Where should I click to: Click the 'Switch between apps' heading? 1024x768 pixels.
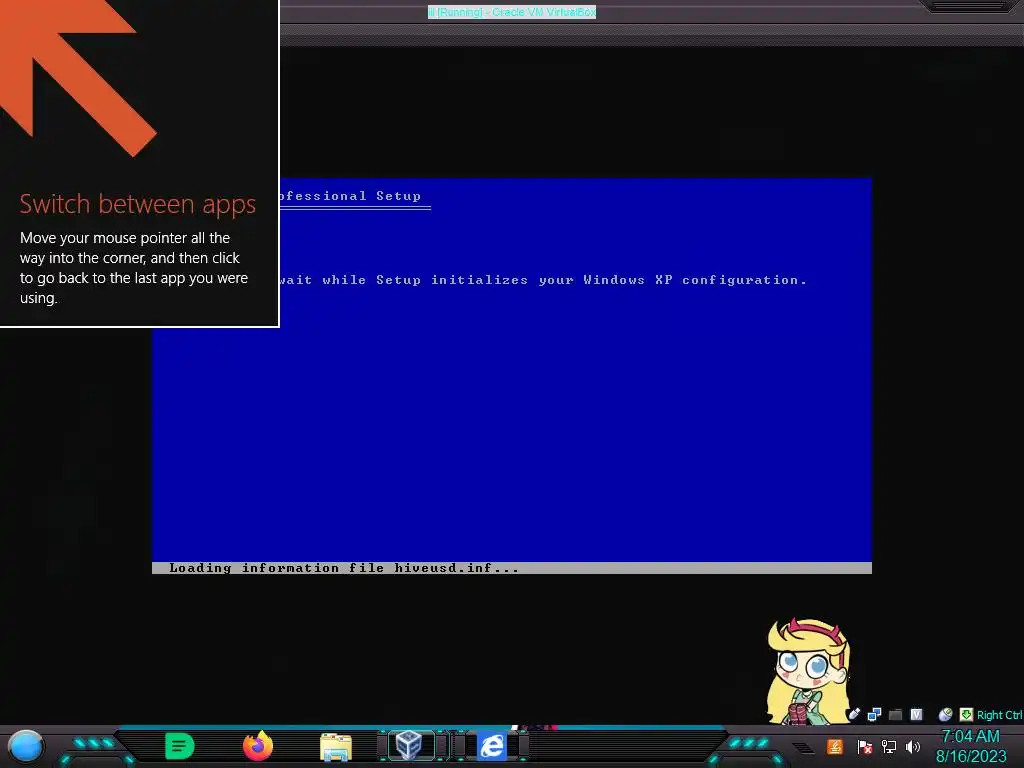click(x=138, y=204)
